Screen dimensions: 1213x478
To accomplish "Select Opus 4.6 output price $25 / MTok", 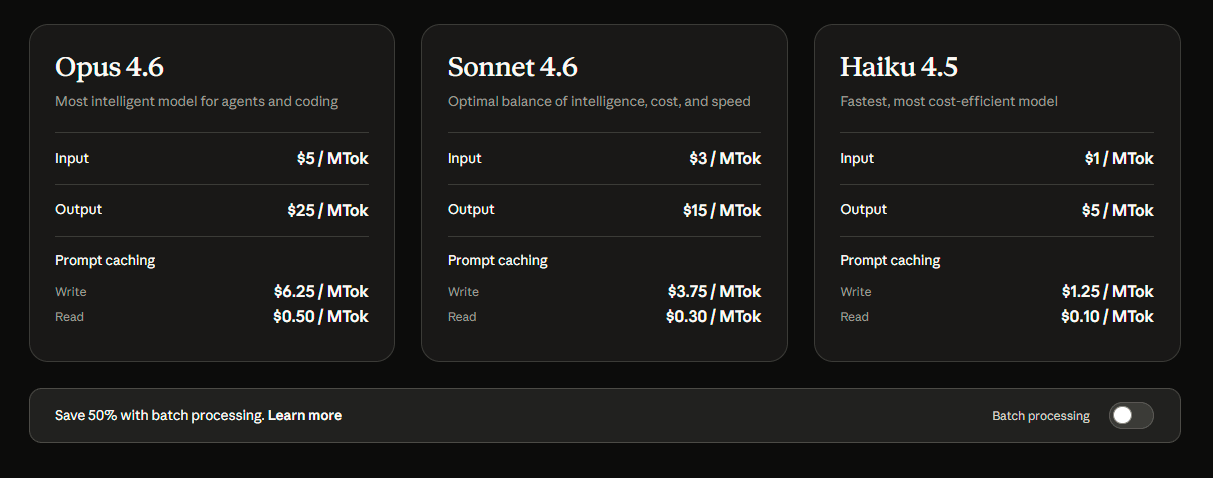I will (327, 211).
